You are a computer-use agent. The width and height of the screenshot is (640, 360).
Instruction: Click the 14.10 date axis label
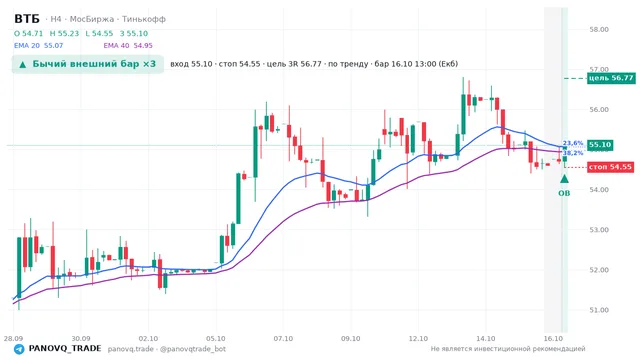[x=486, y=339]
